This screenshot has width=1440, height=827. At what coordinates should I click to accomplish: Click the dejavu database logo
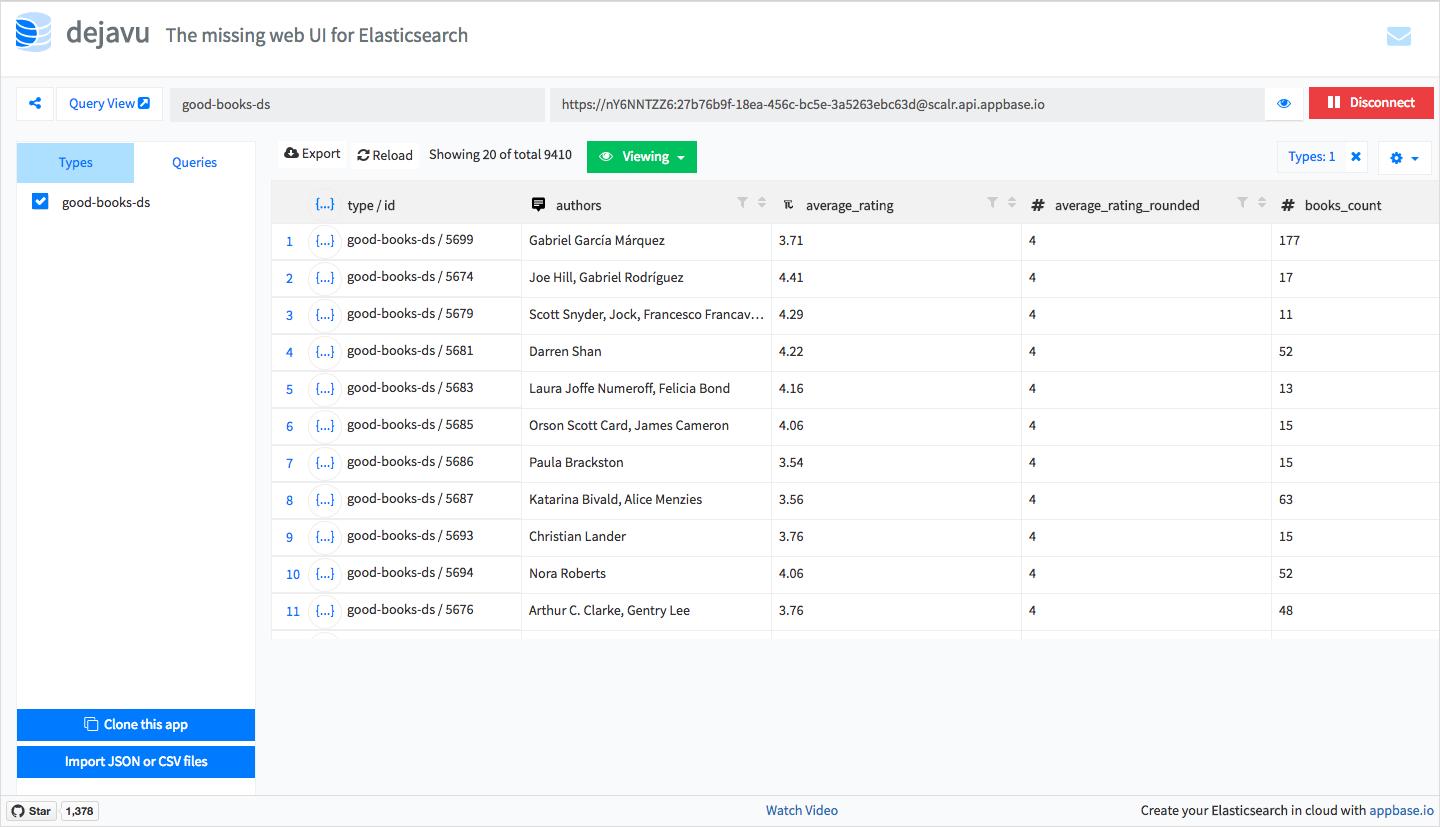(x=33, y=34)
